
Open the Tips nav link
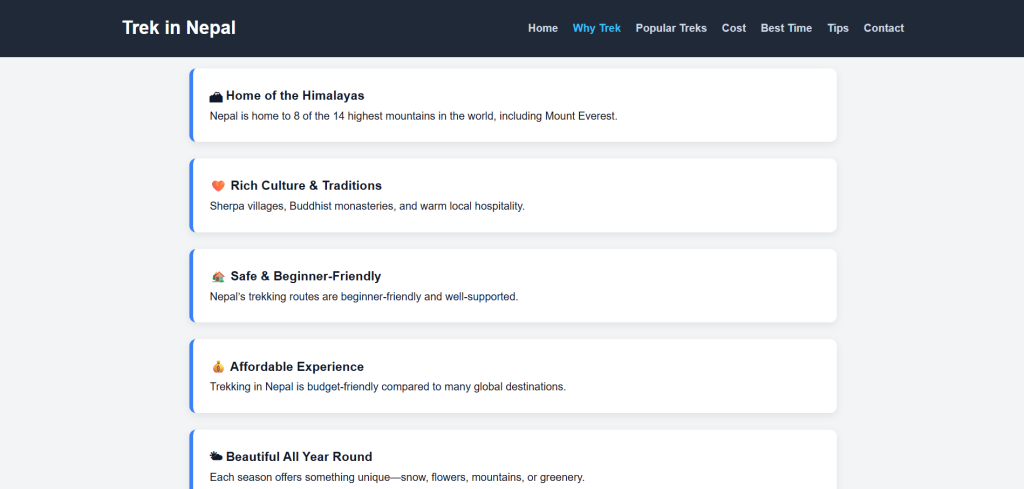[837, 28]
